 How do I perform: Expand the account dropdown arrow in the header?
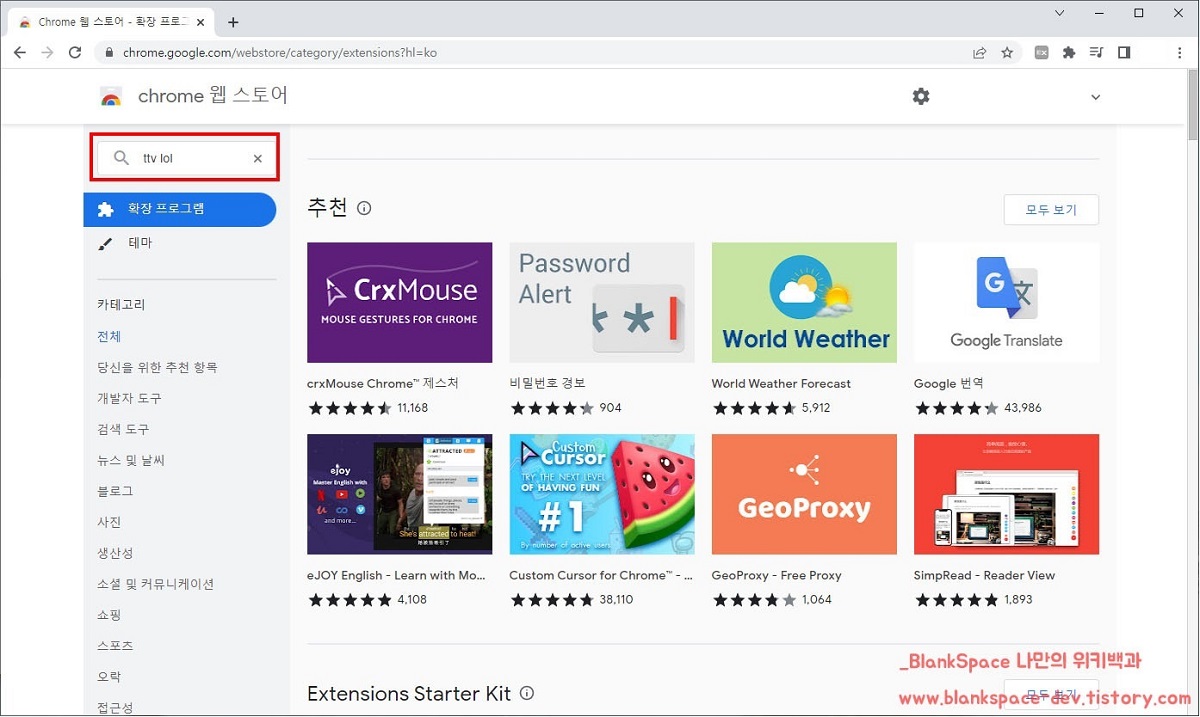pyautogui.click(x=1095, y=97)
